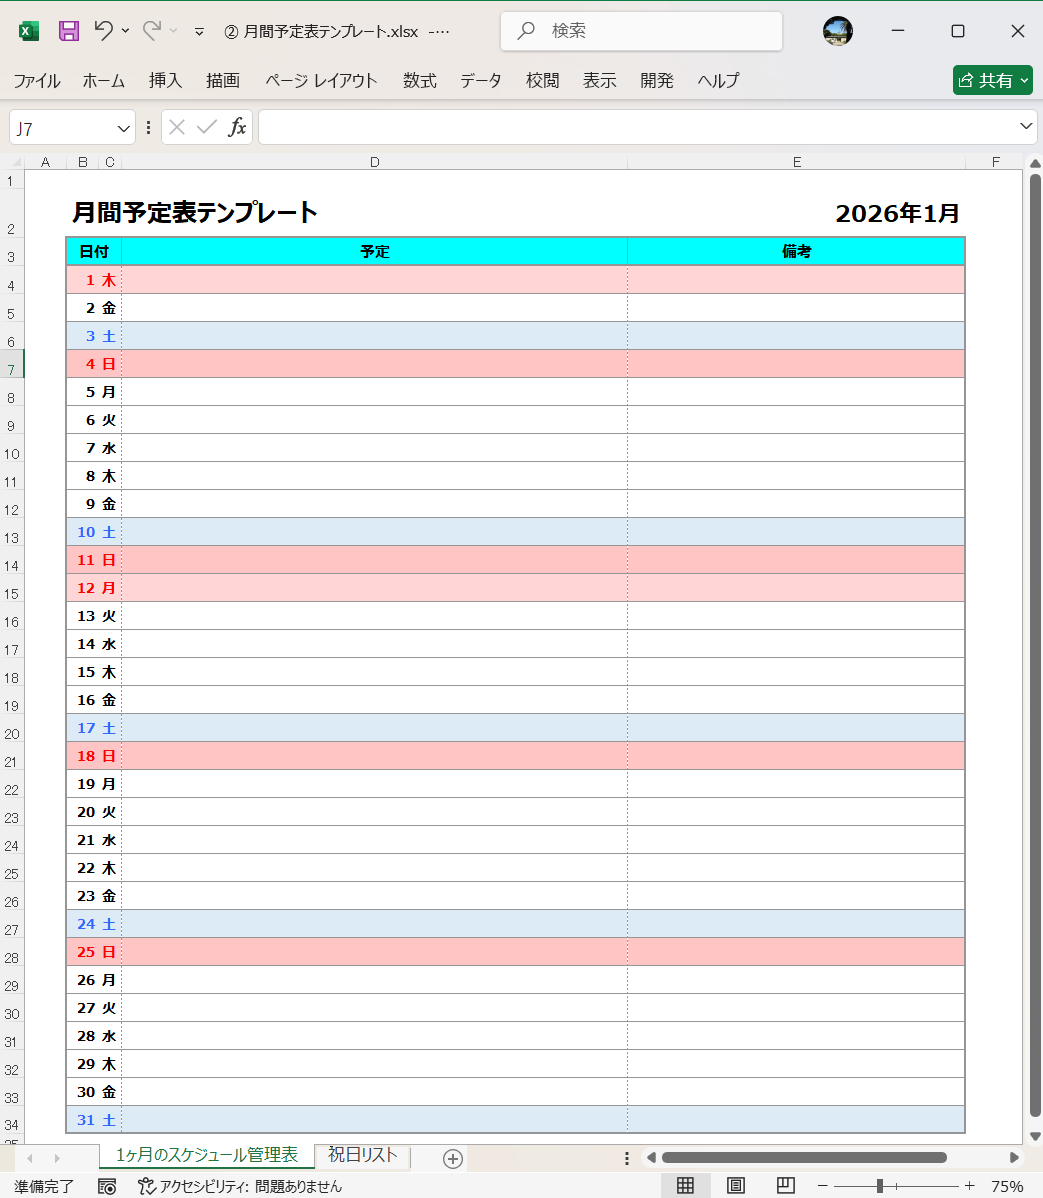Expand the Undo history dropdown arrow
The image size is (1043, 1198).
tap(124, 31)
